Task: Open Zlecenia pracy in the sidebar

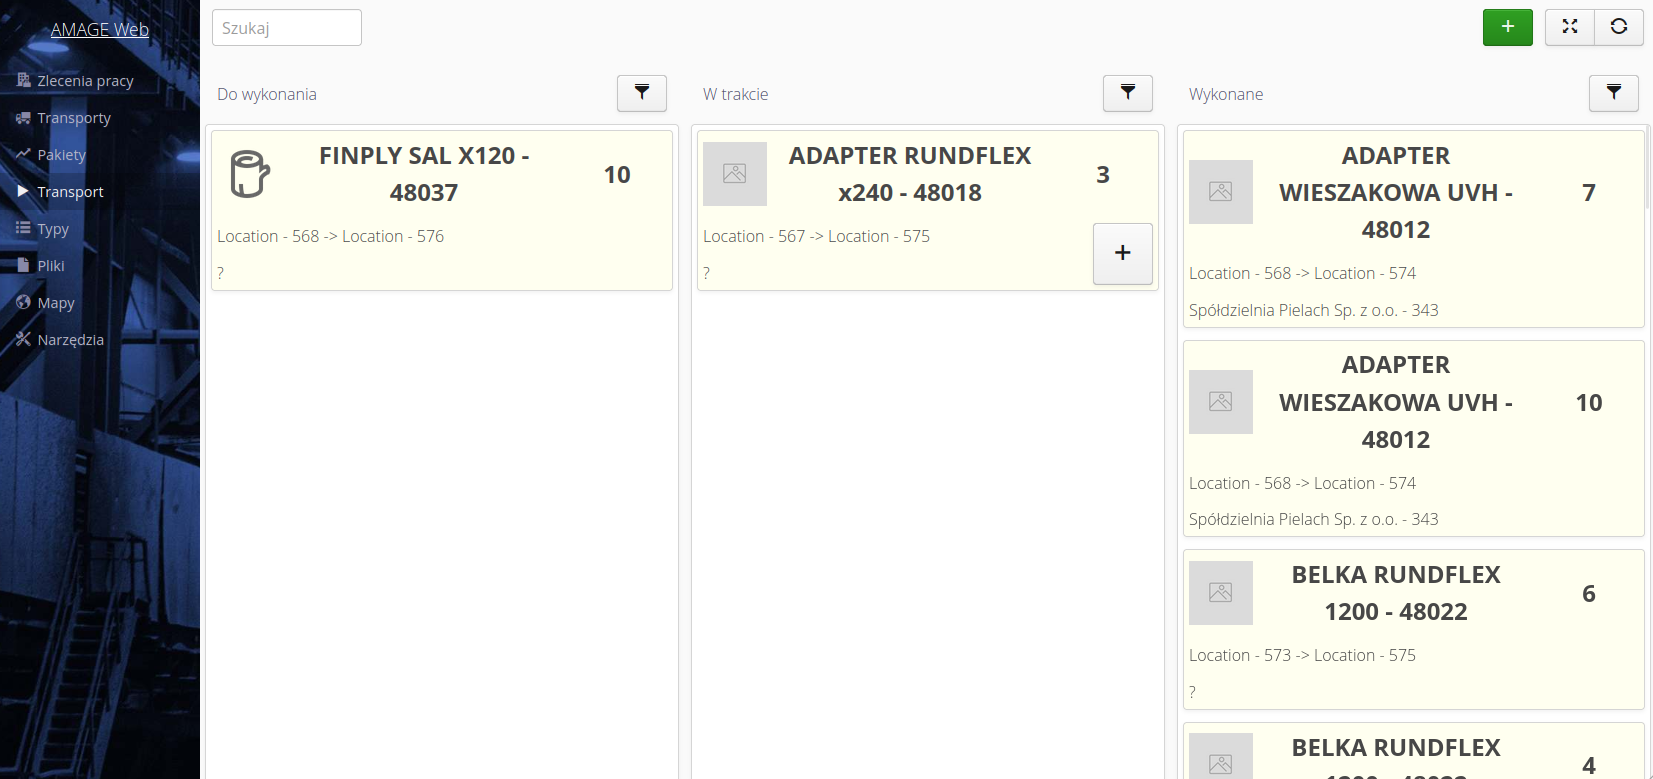Action: (x=84, y=81)
